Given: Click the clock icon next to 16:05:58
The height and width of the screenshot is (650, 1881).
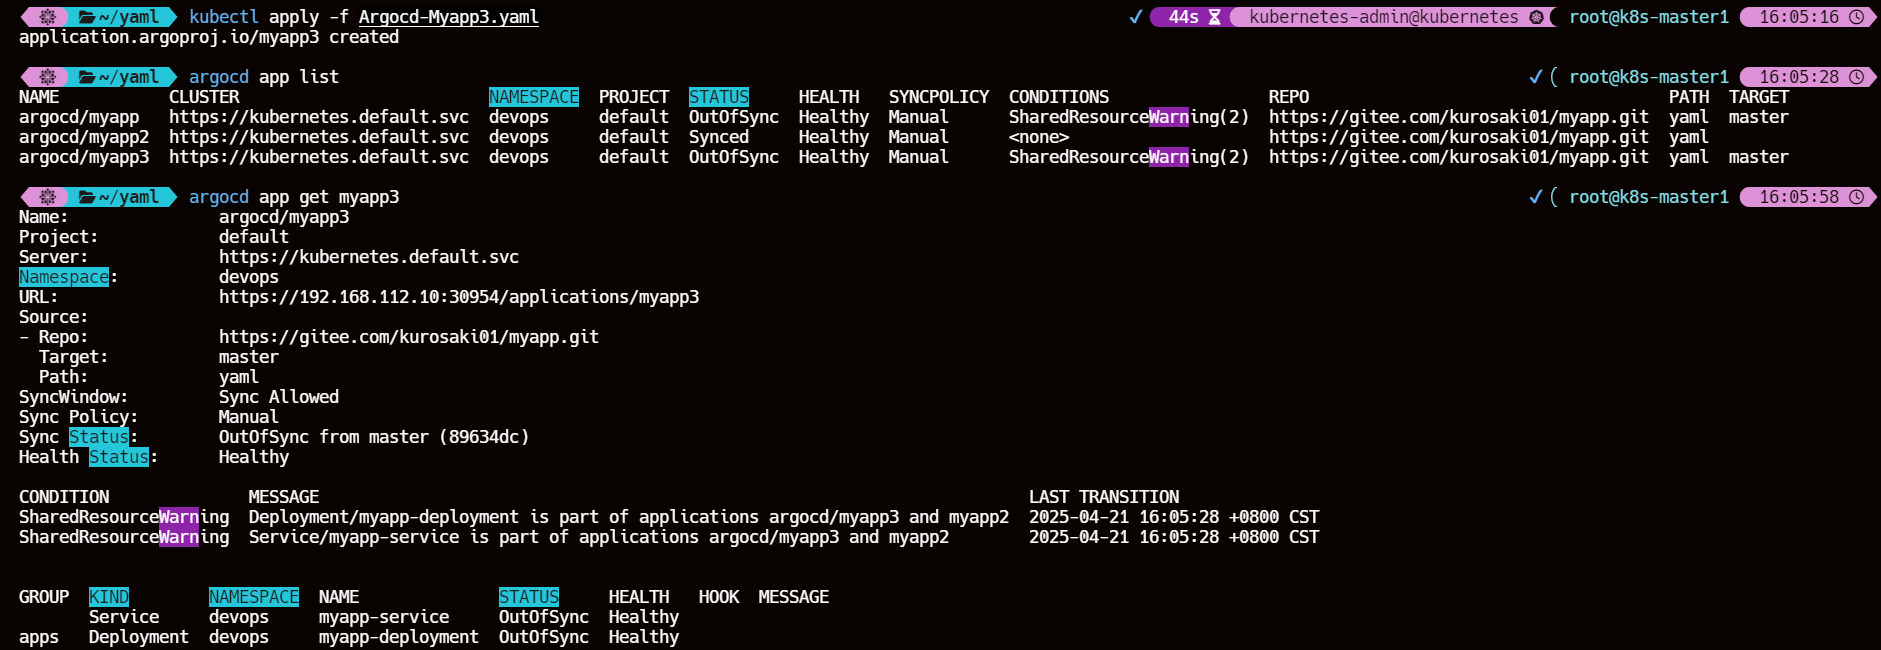Looking at the screenshot, I should (1856, 197).
